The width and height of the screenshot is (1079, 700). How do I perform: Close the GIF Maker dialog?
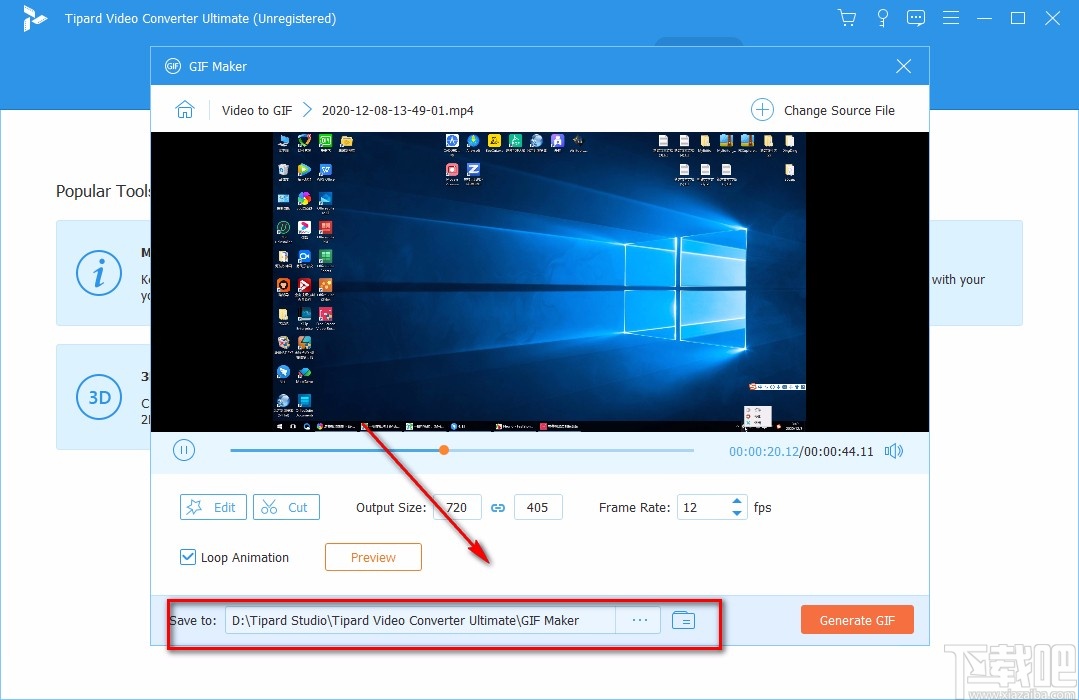(904, 66)
